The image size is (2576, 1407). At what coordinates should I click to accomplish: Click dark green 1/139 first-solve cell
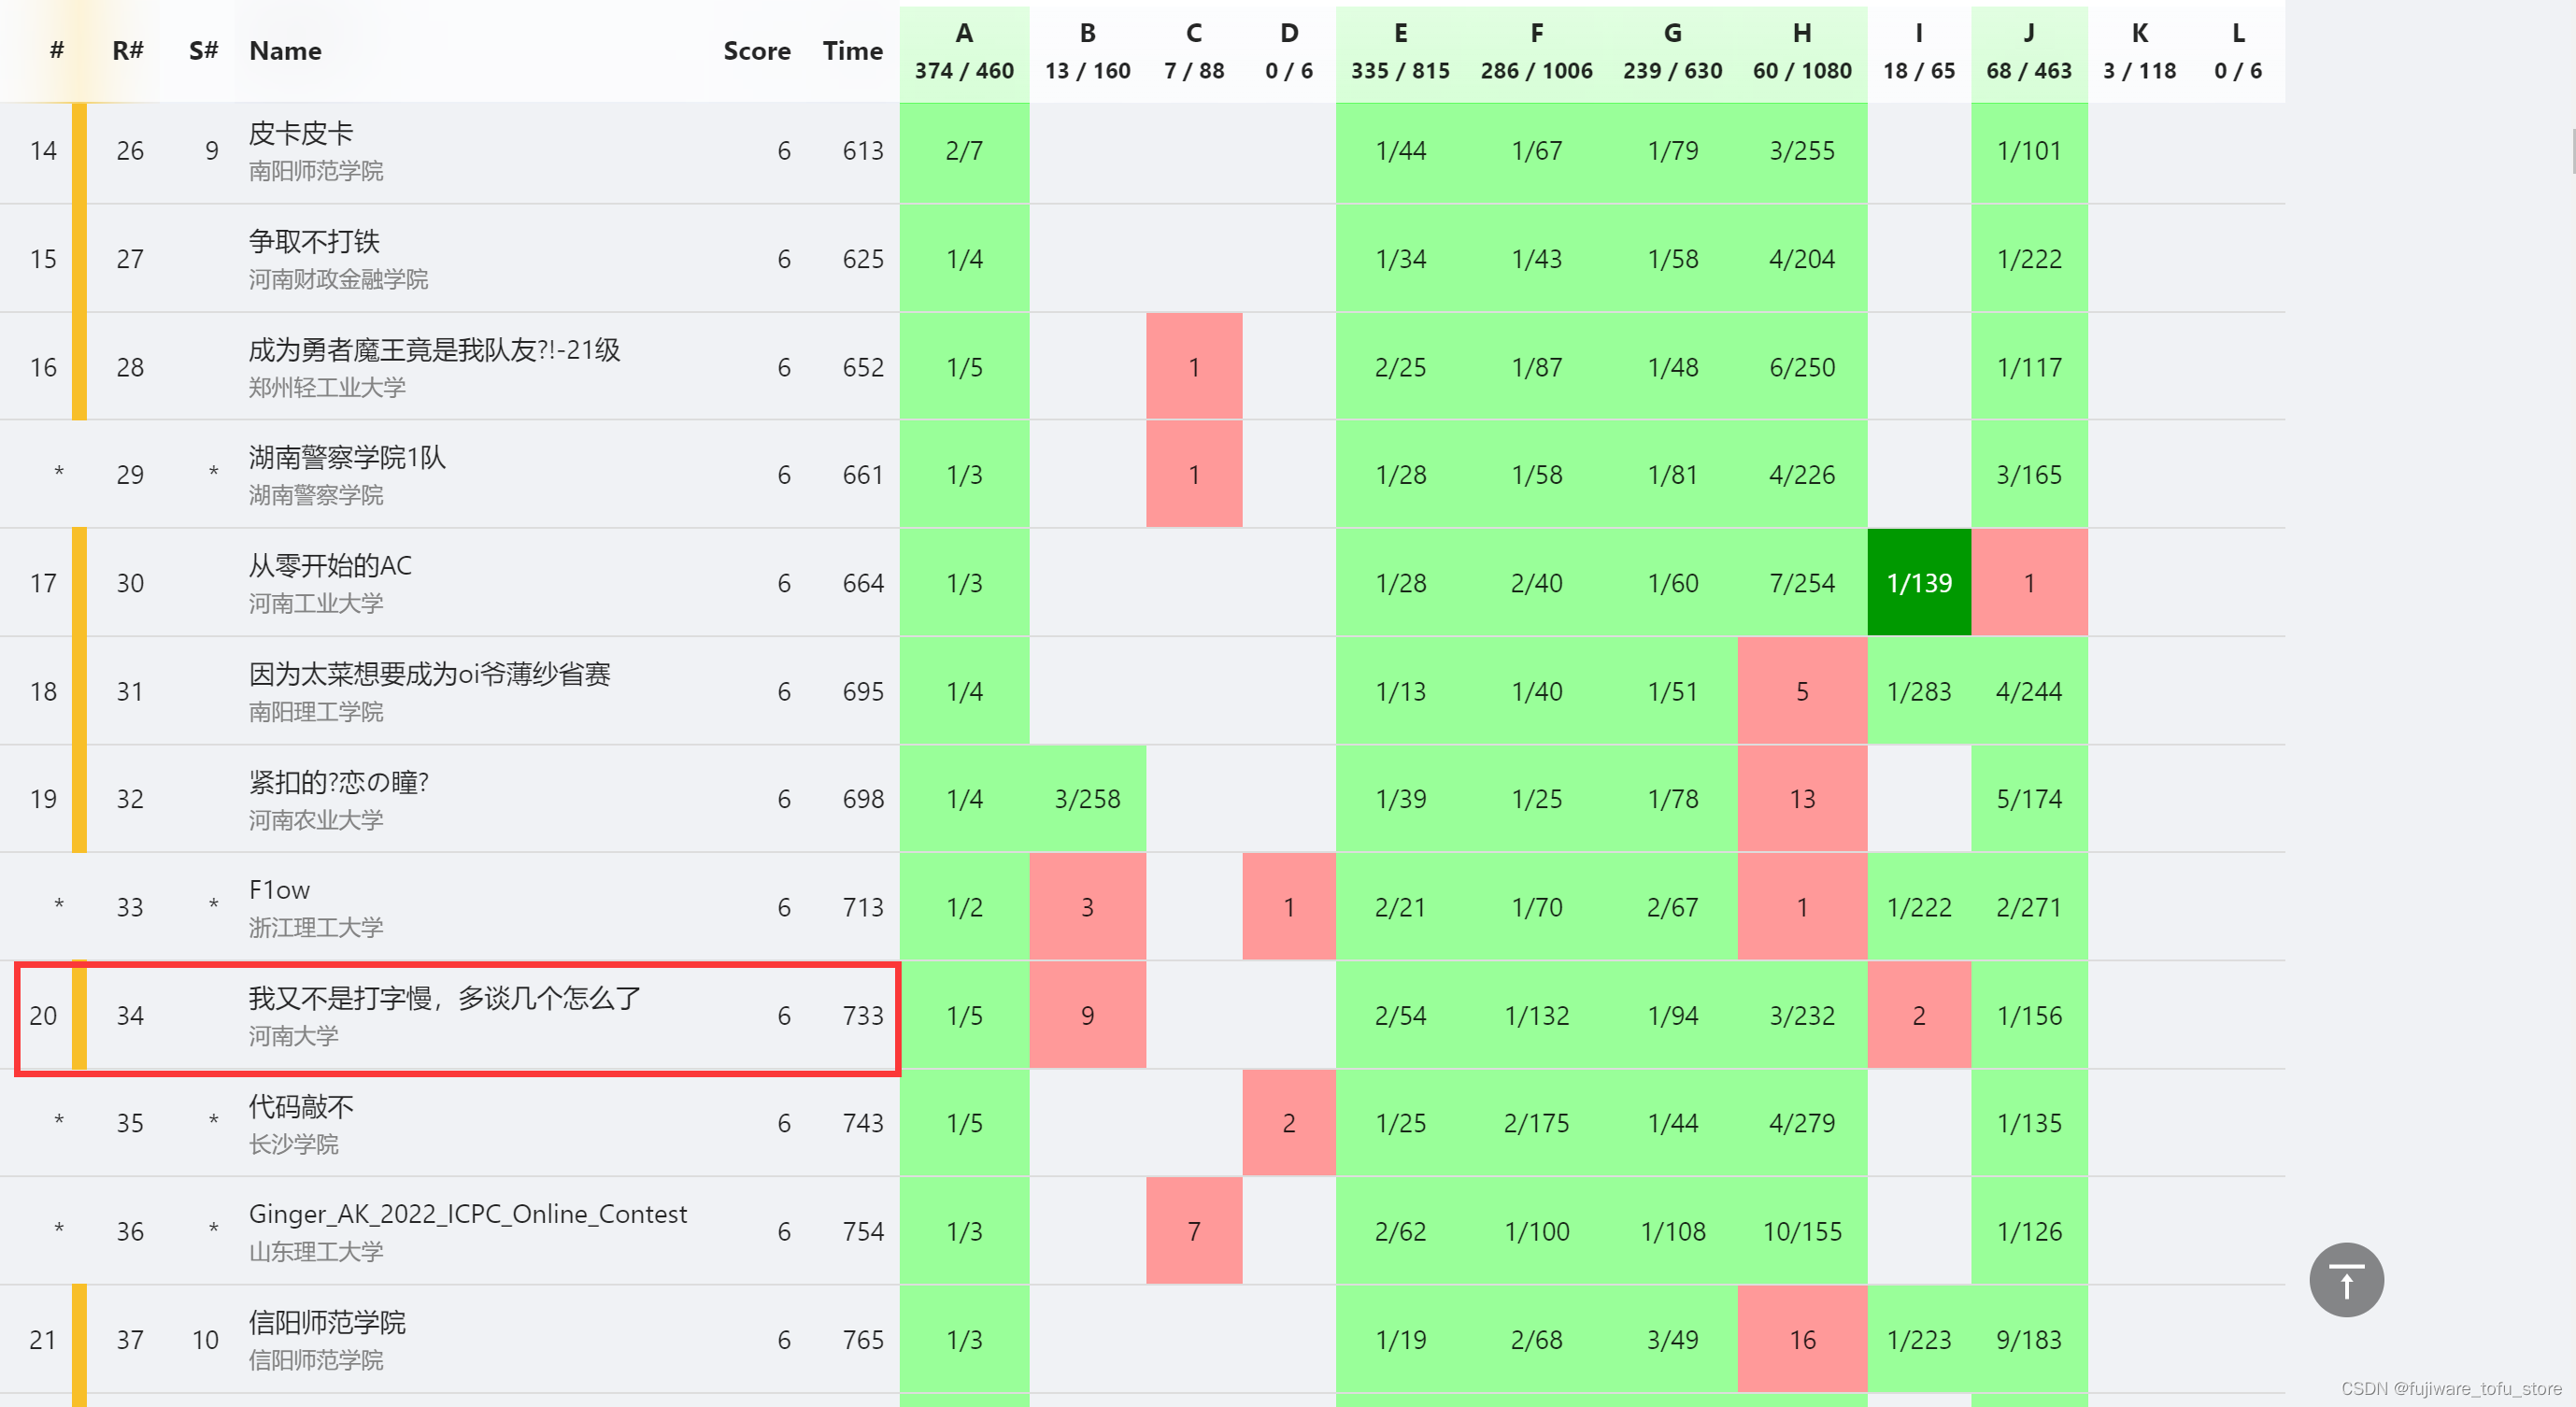tap(1918, 583)
